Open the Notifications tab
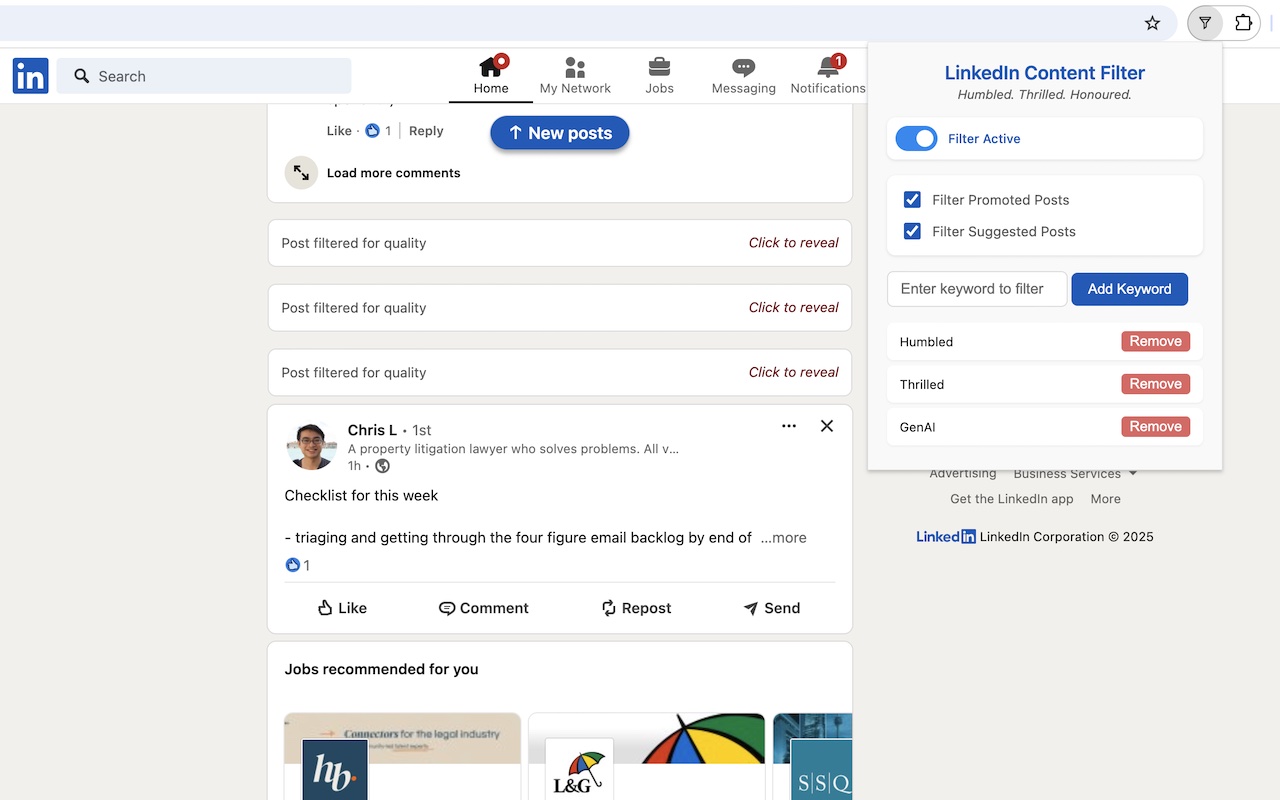 [x=828, y=76]
